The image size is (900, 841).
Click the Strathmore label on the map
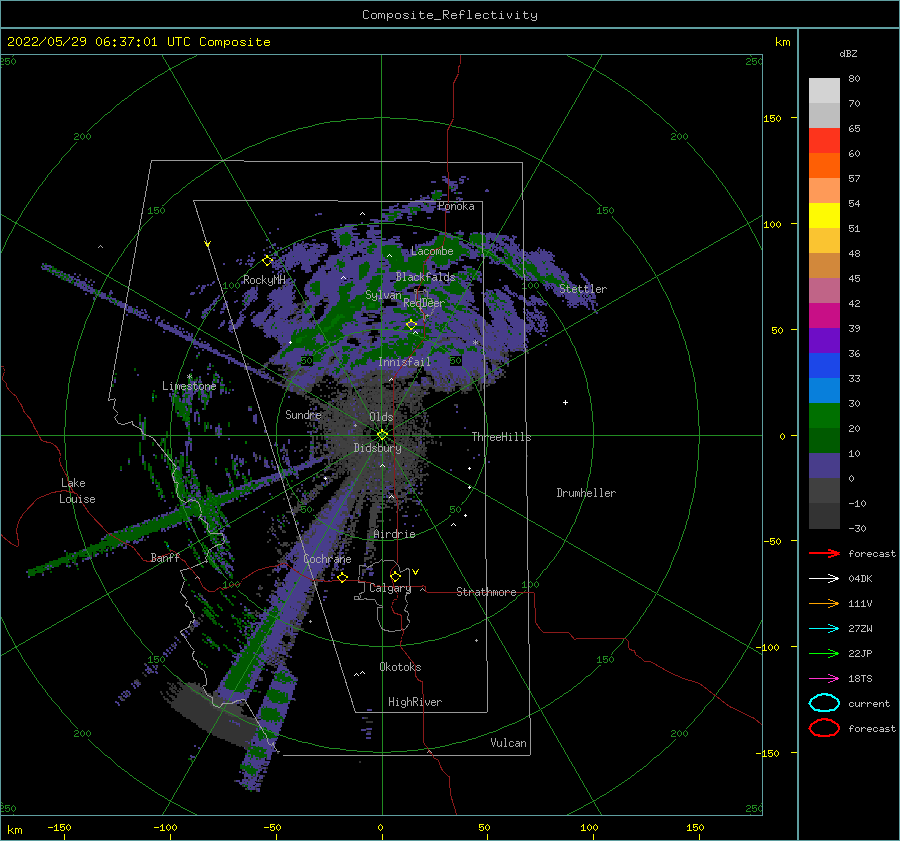pyautogui.click(x=486, y=592)
